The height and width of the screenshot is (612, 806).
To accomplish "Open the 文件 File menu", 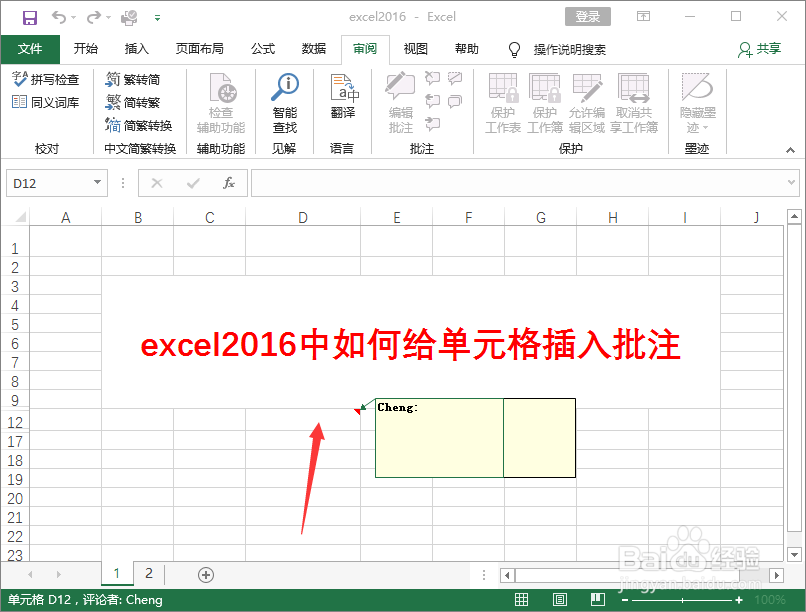I will [30, 49].
